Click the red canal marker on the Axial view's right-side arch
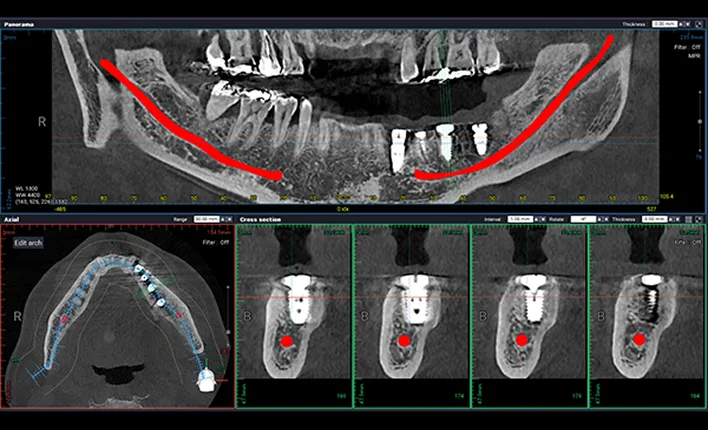 coord(179,314)
